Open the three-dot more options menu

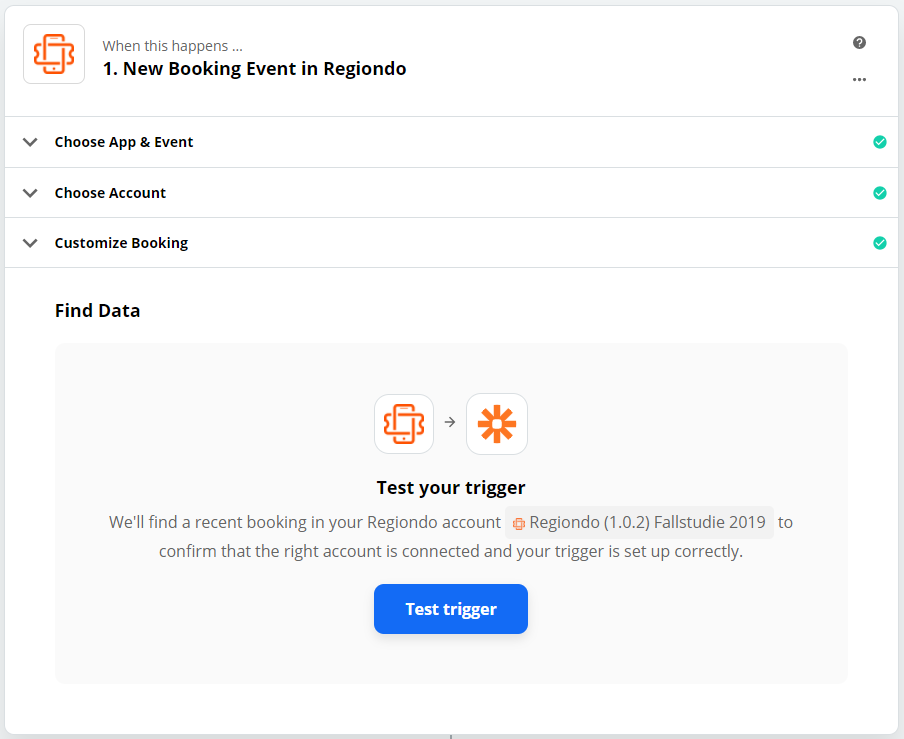(x=859, y=80)
